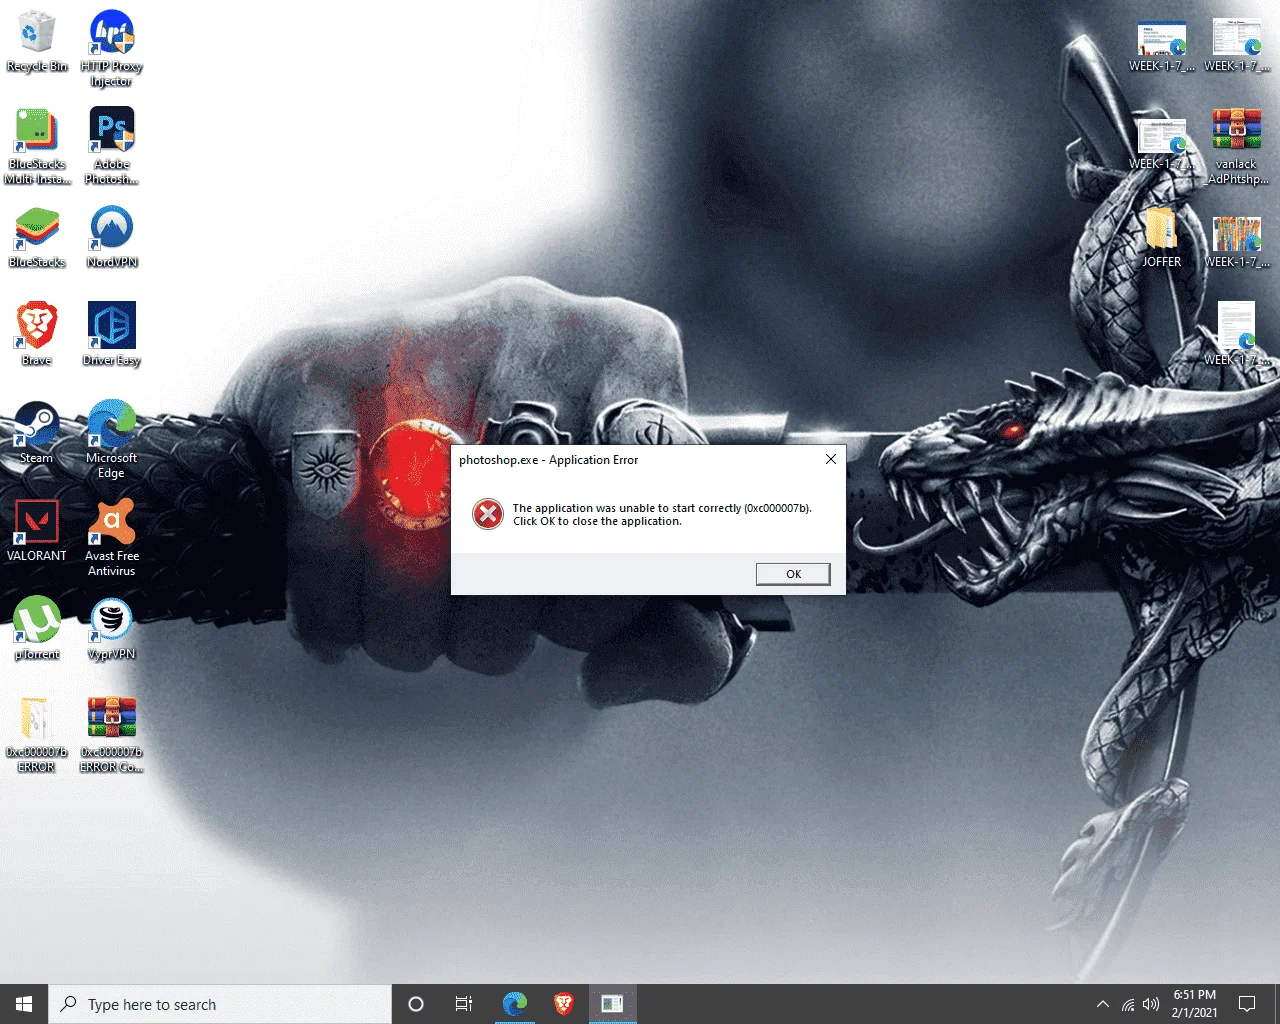The width and height of the screenshot is (1280, 1024).
Task: Select the NordVPN desktop shortcut
Action: [112, 238]
